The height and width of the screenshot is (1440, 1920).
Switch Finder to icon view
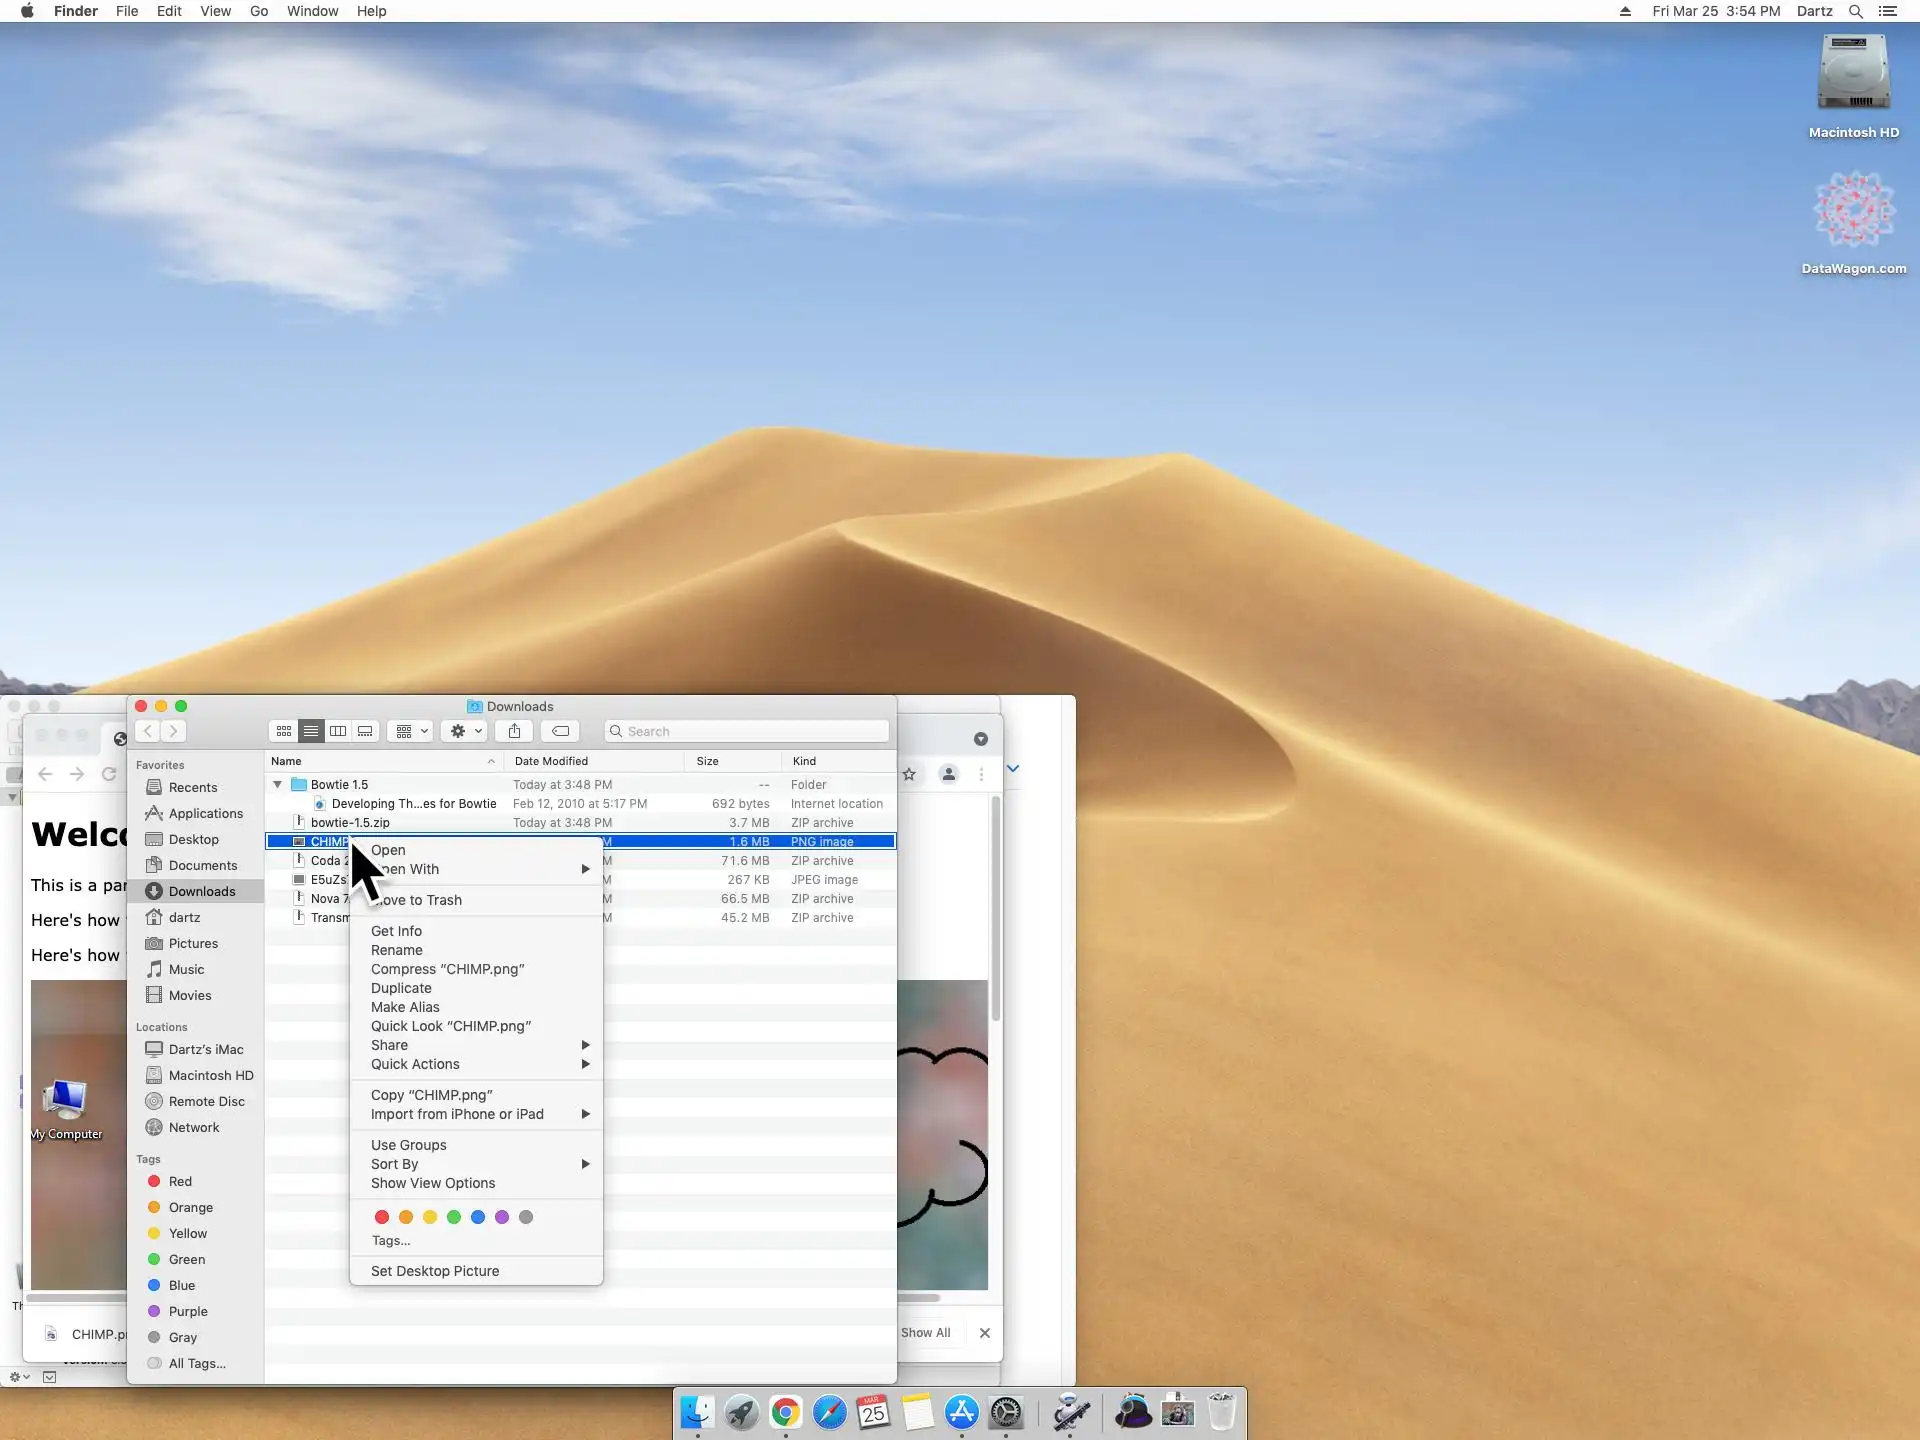284,731
